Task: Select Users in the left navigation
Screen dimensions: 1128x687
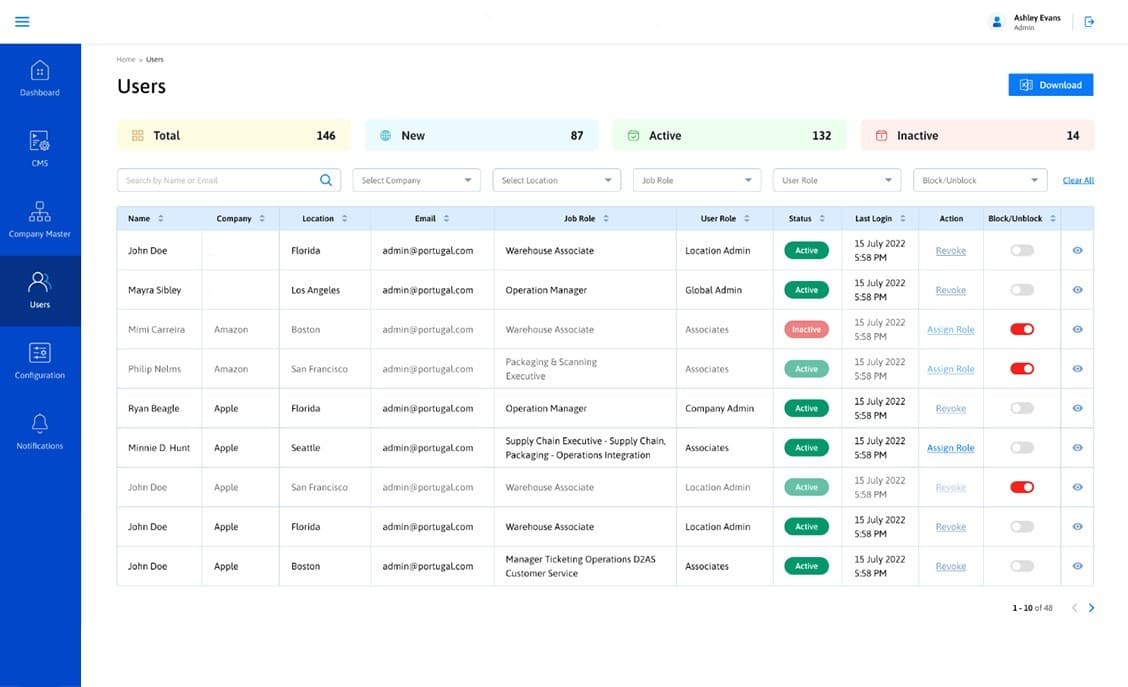Action: 40,289
